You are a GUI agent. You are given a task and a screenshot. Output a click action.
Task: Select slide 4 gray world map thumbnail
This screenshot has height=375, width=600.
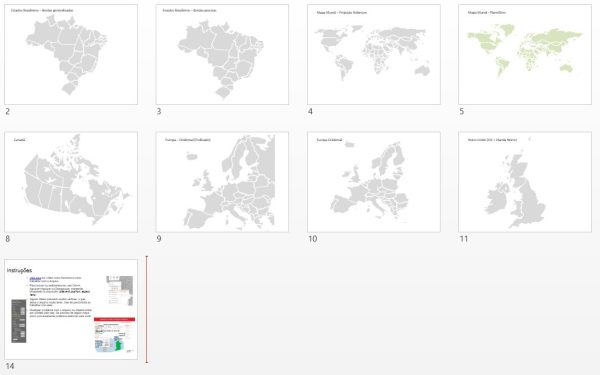tap(374, 54)
